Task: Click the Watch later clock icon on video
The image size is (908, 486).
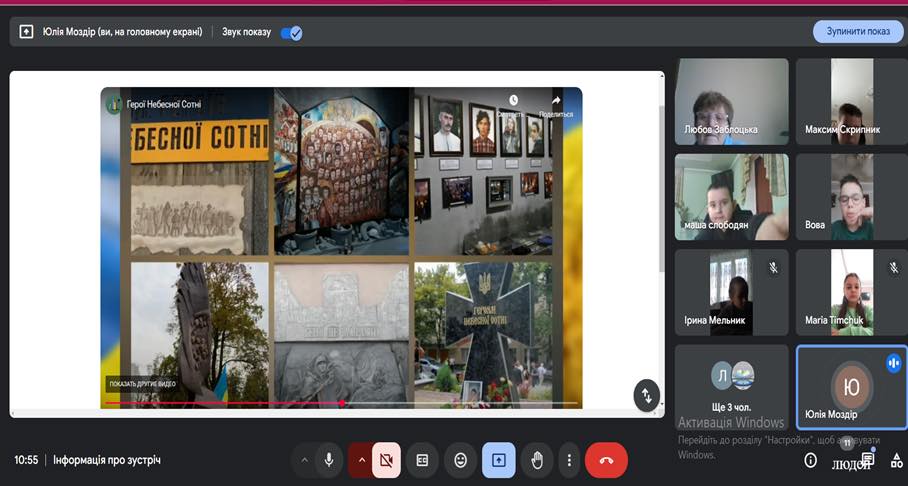Action: [513, 101]
